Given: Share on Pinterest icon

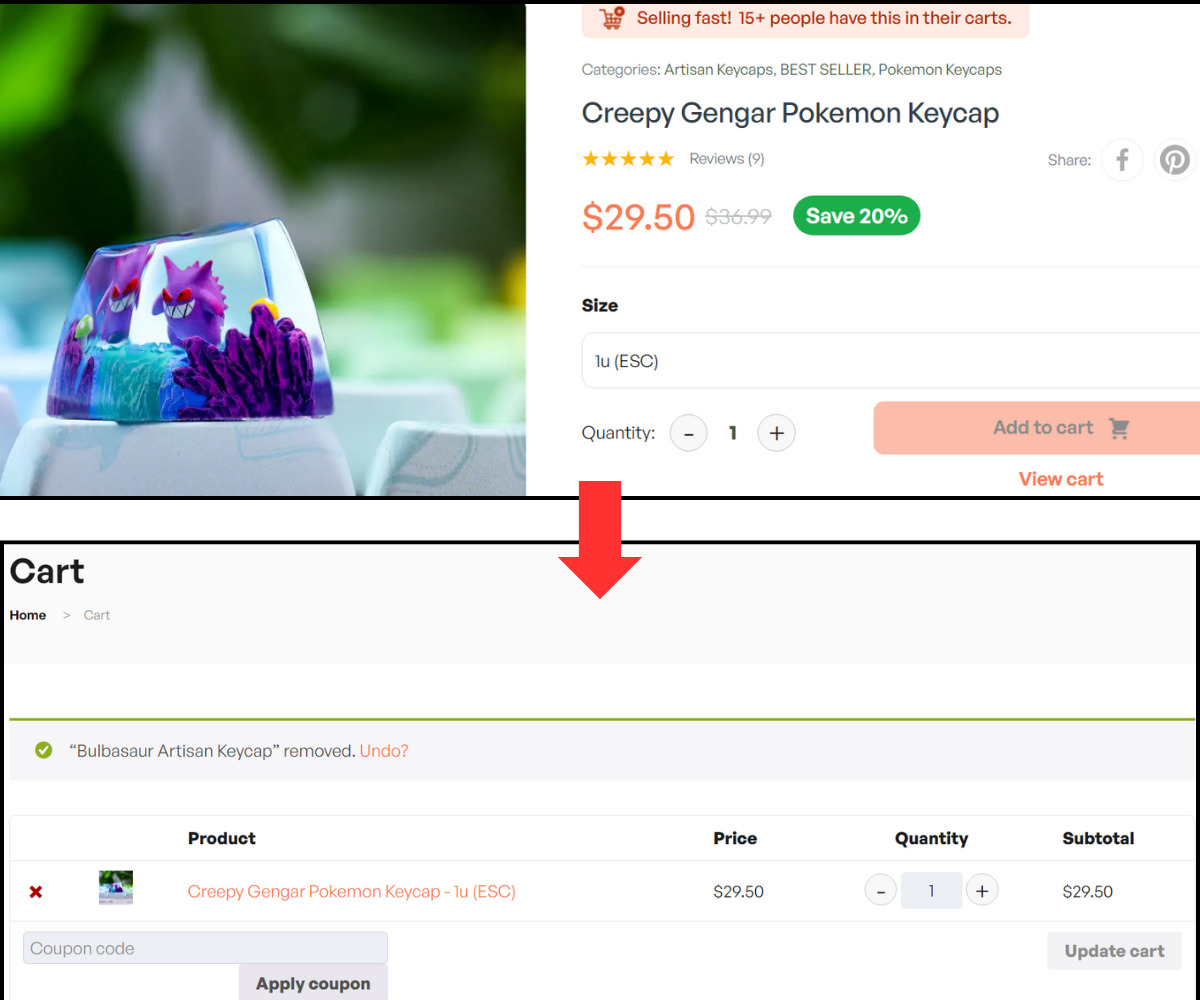Looking at the screenshot, I should [x=1175, y=160].
